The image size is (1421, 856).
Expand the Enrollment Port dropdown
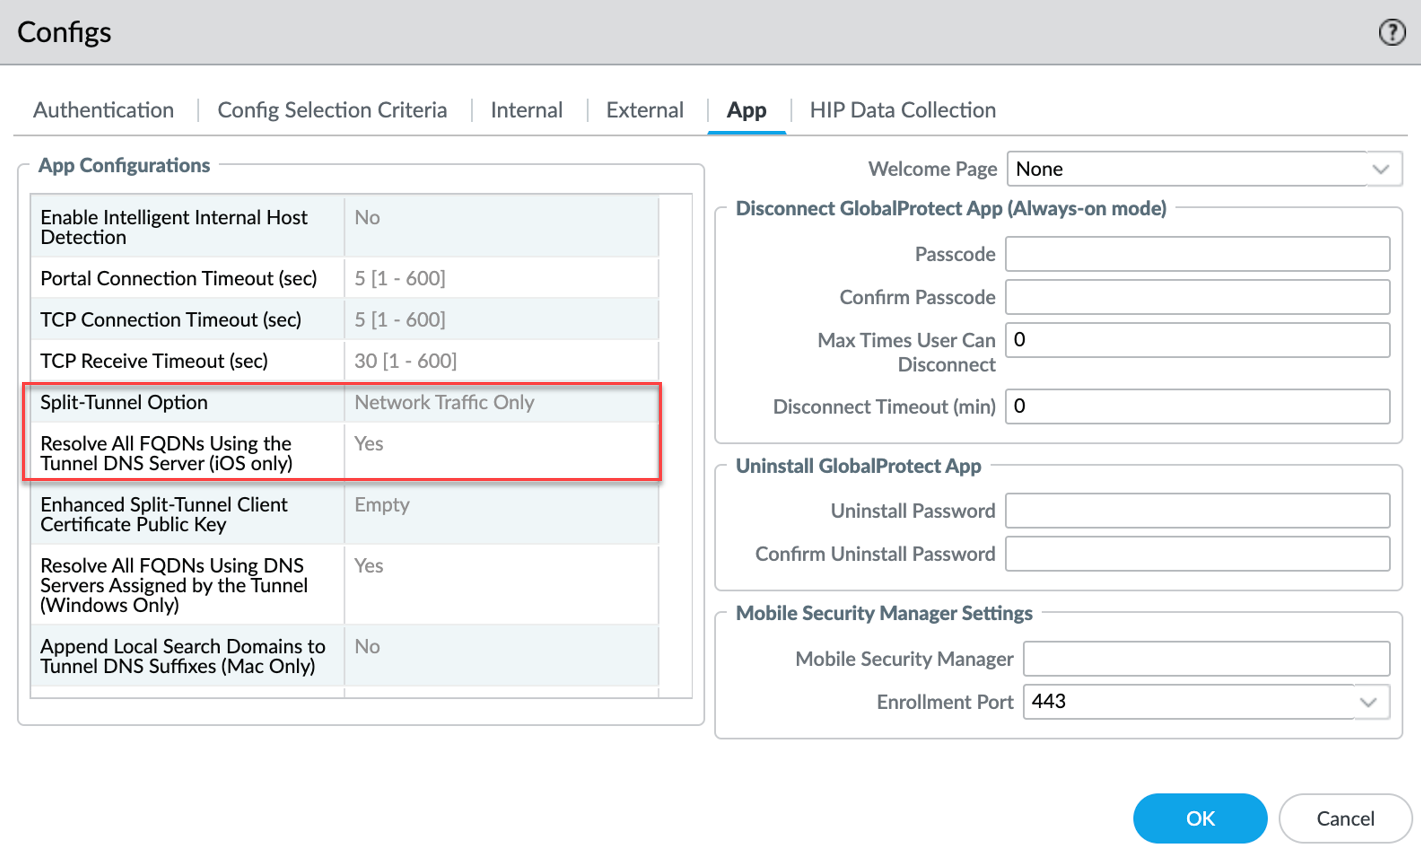(1368, 702)
